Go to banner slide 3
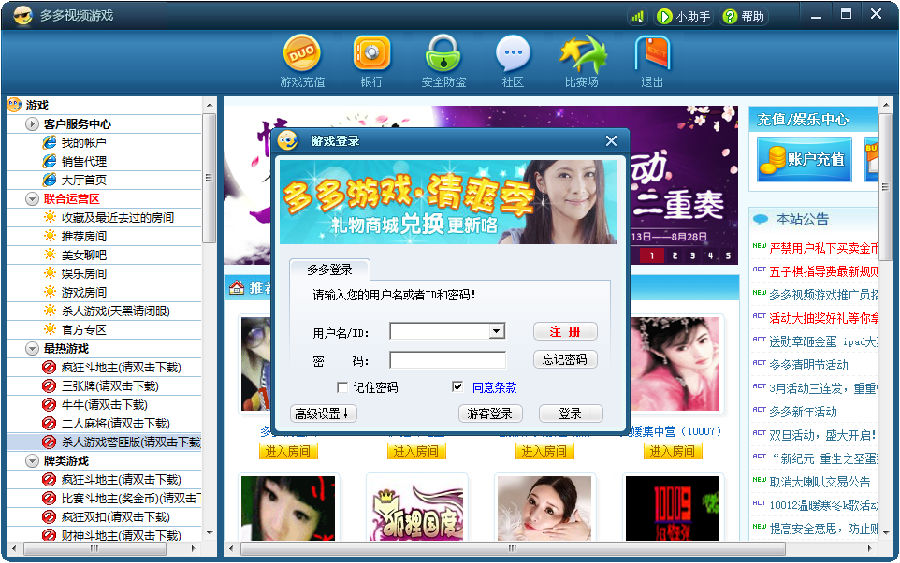 click(x=692, y=256)
